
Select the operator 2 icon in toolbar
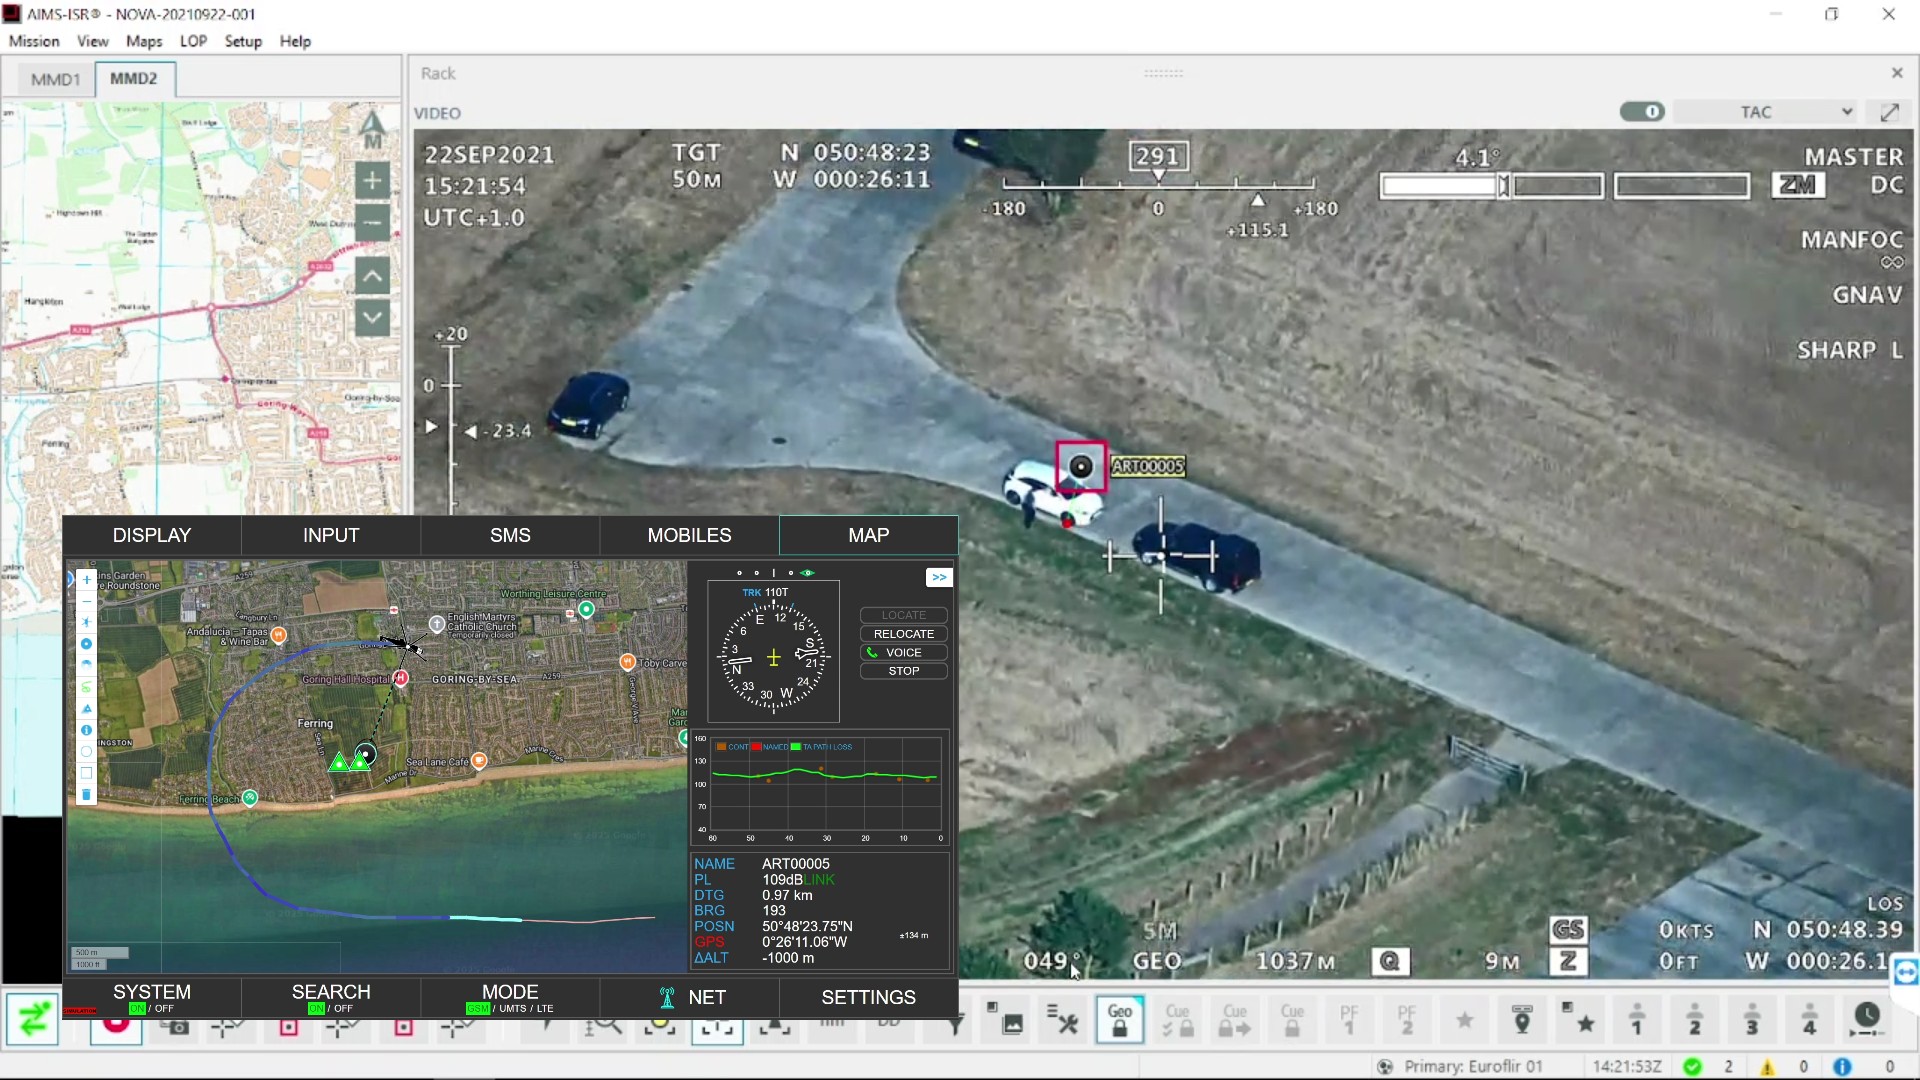[1695, 1019]
